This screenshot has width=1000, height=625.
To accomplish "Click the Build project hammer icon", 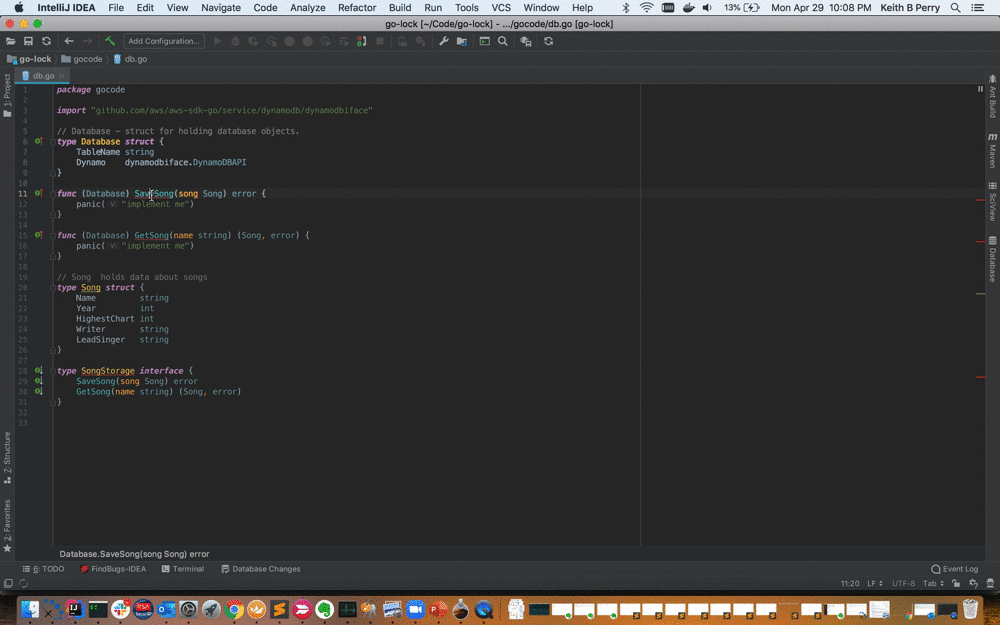I will (110, 41).
